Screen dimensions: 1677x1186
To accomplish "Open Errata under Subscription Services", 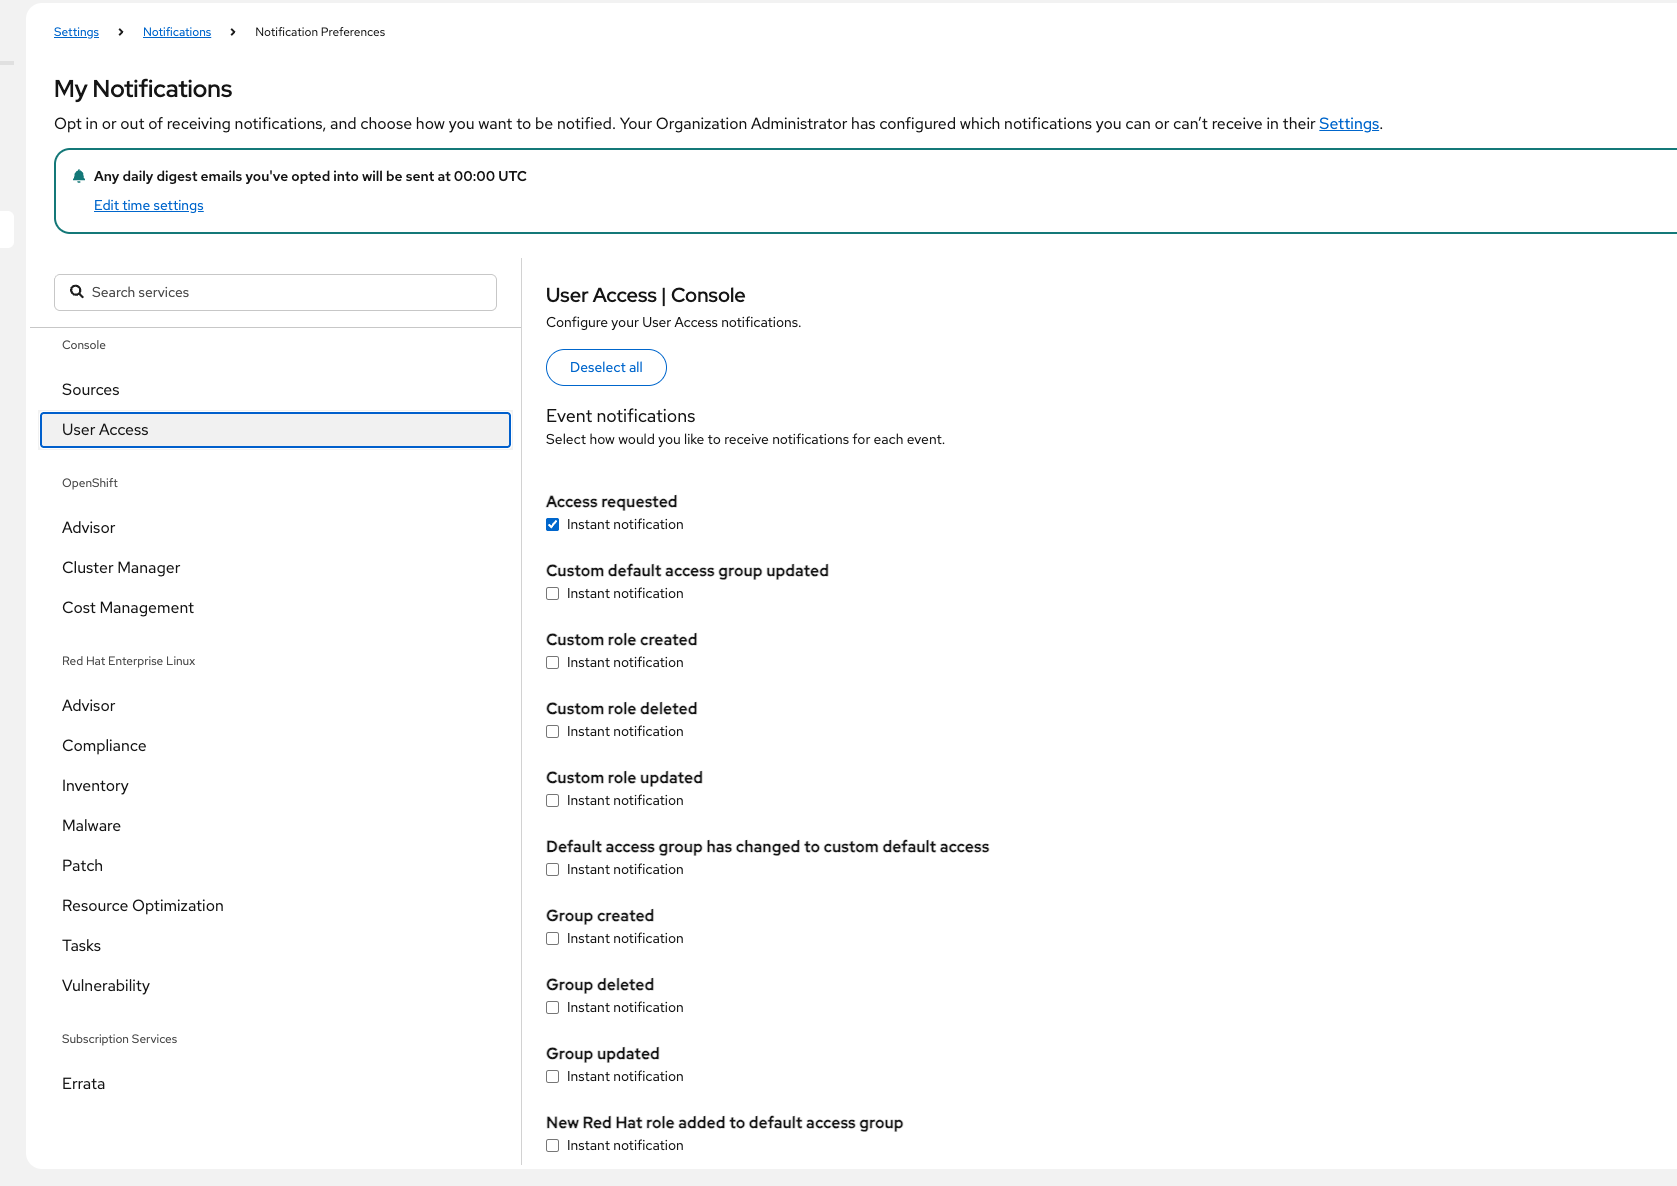I will point(84,1084).
